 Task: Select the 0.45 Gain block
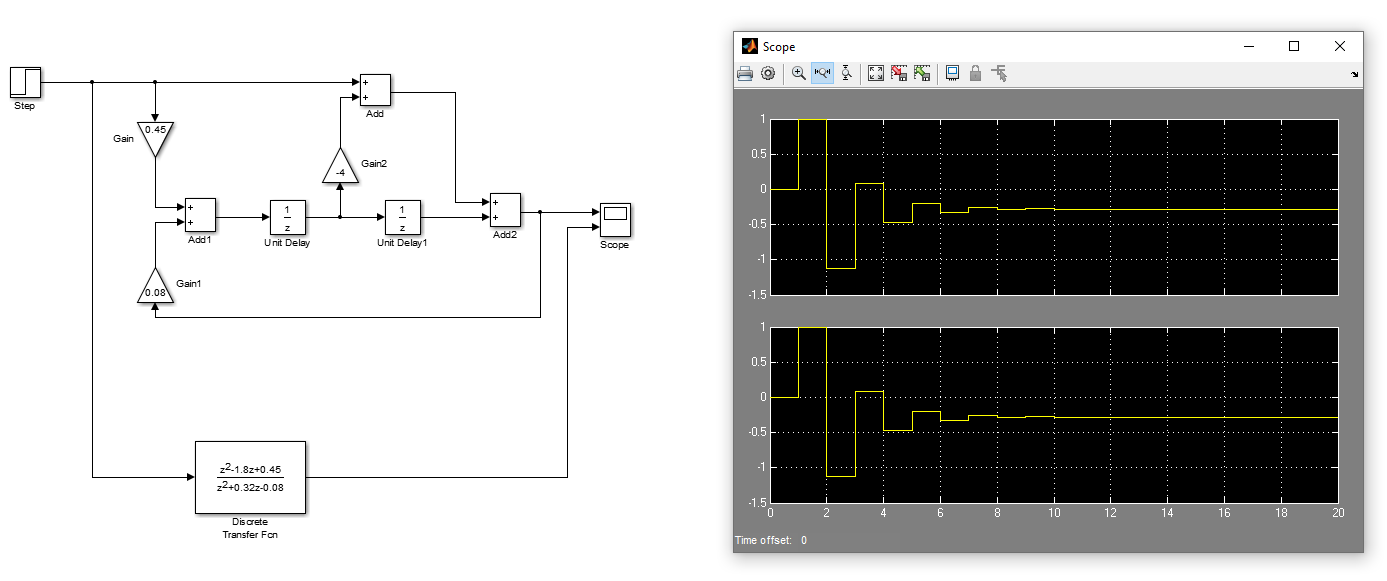click(x=155, y=137)
